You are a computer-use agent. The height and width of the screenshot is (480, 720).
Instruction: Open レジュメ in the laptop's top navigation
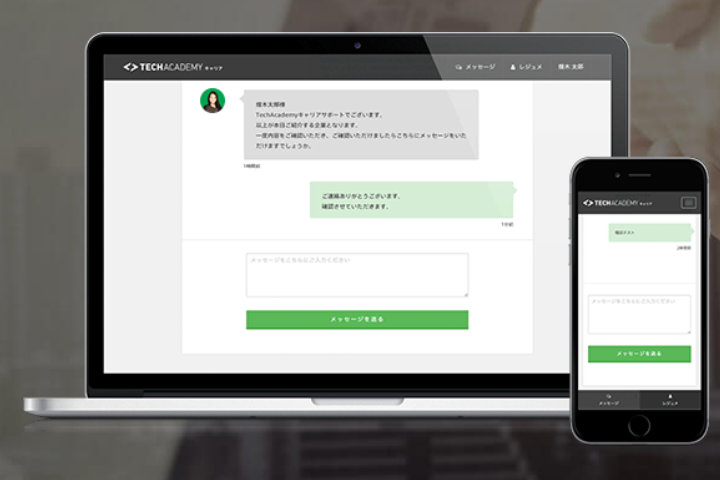(x=526, y=67)
